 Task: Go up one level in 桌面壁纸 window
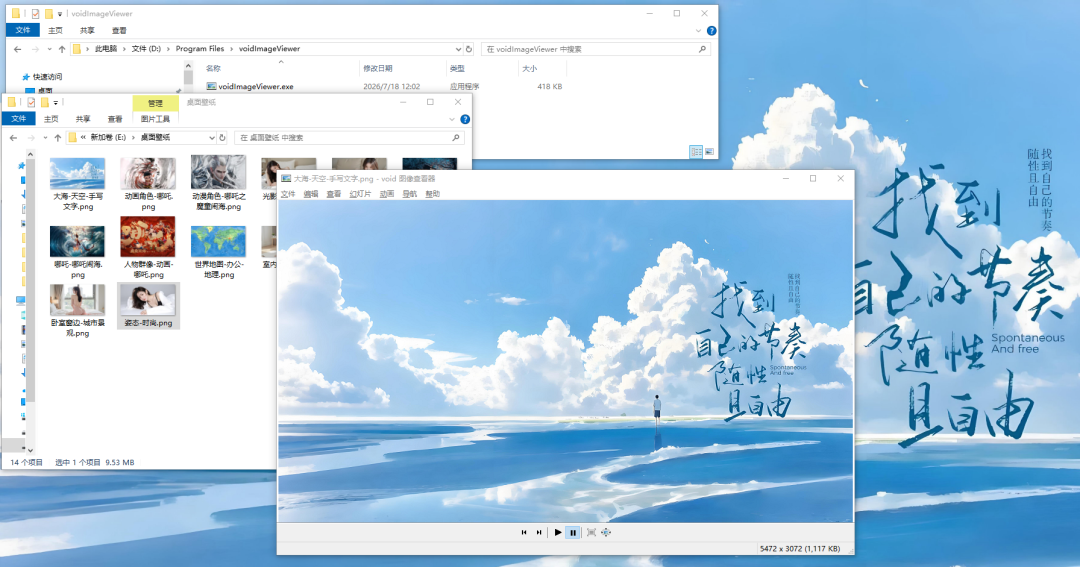(x=58, y=138)
